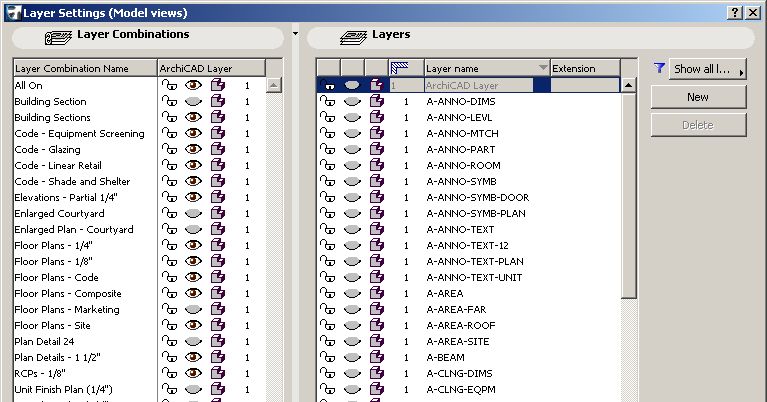This screenshot has height=402, width=767.
Task: Expand panel options arrow beside Layer Combinations
Action: tap(295, 34)
